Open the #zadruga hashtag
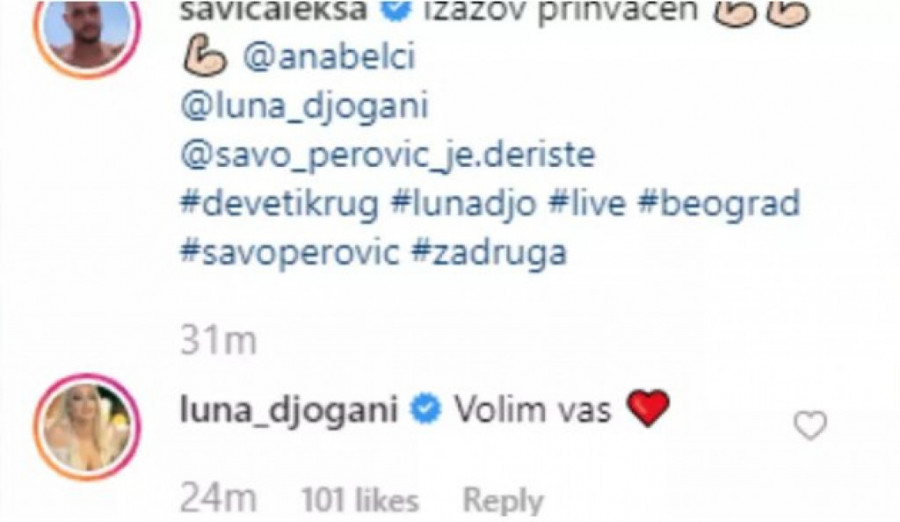 pos(489,253)
